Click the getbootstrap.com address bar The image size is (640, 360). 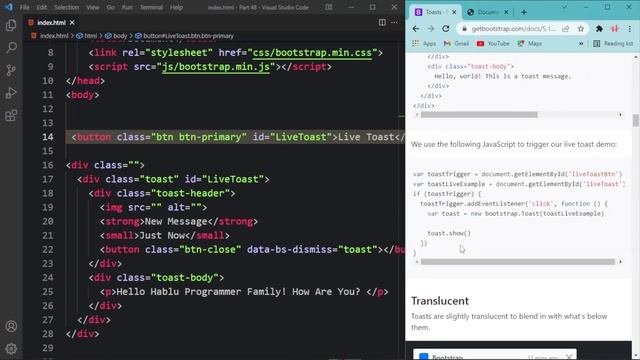(x=513, y=29)
